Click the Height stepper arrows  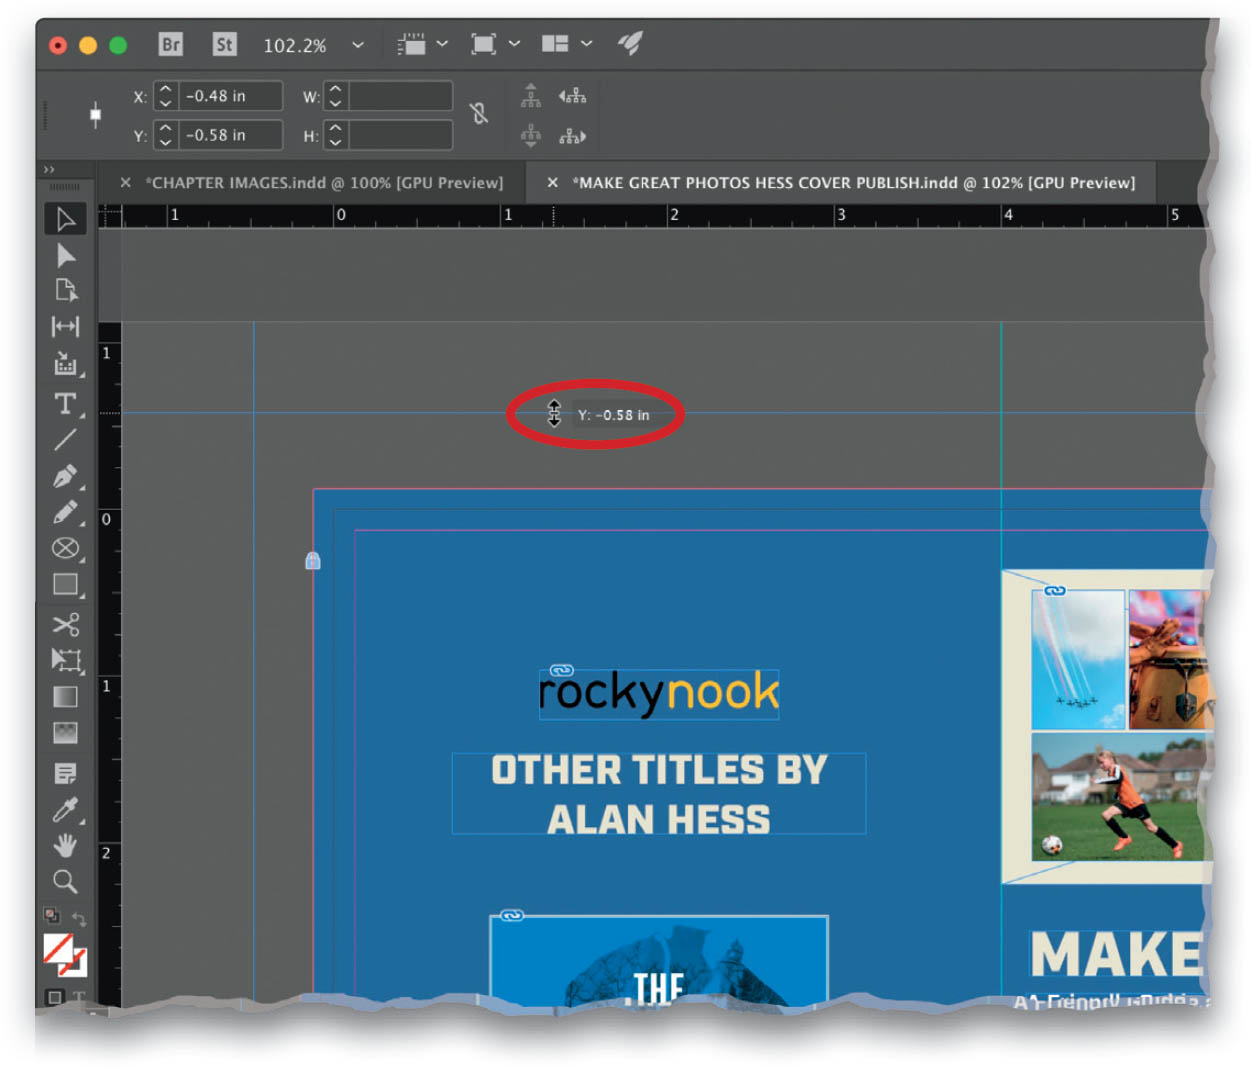336,135
